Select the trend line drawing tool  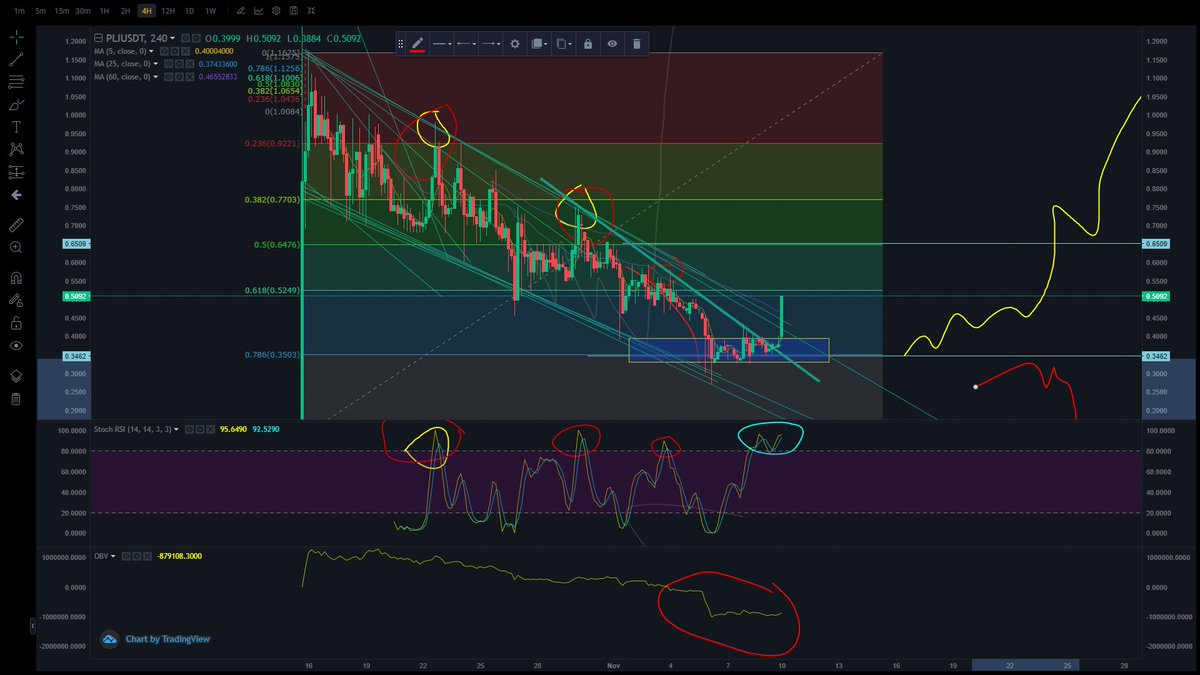(x=16, y=59)
